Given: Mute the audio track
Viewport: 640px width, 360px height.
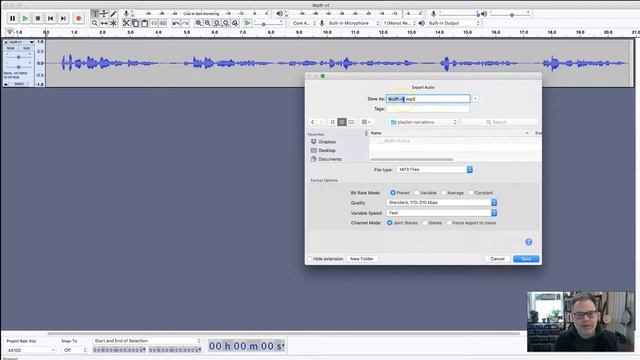Looking at the screenshot, I should click(11, 48).
